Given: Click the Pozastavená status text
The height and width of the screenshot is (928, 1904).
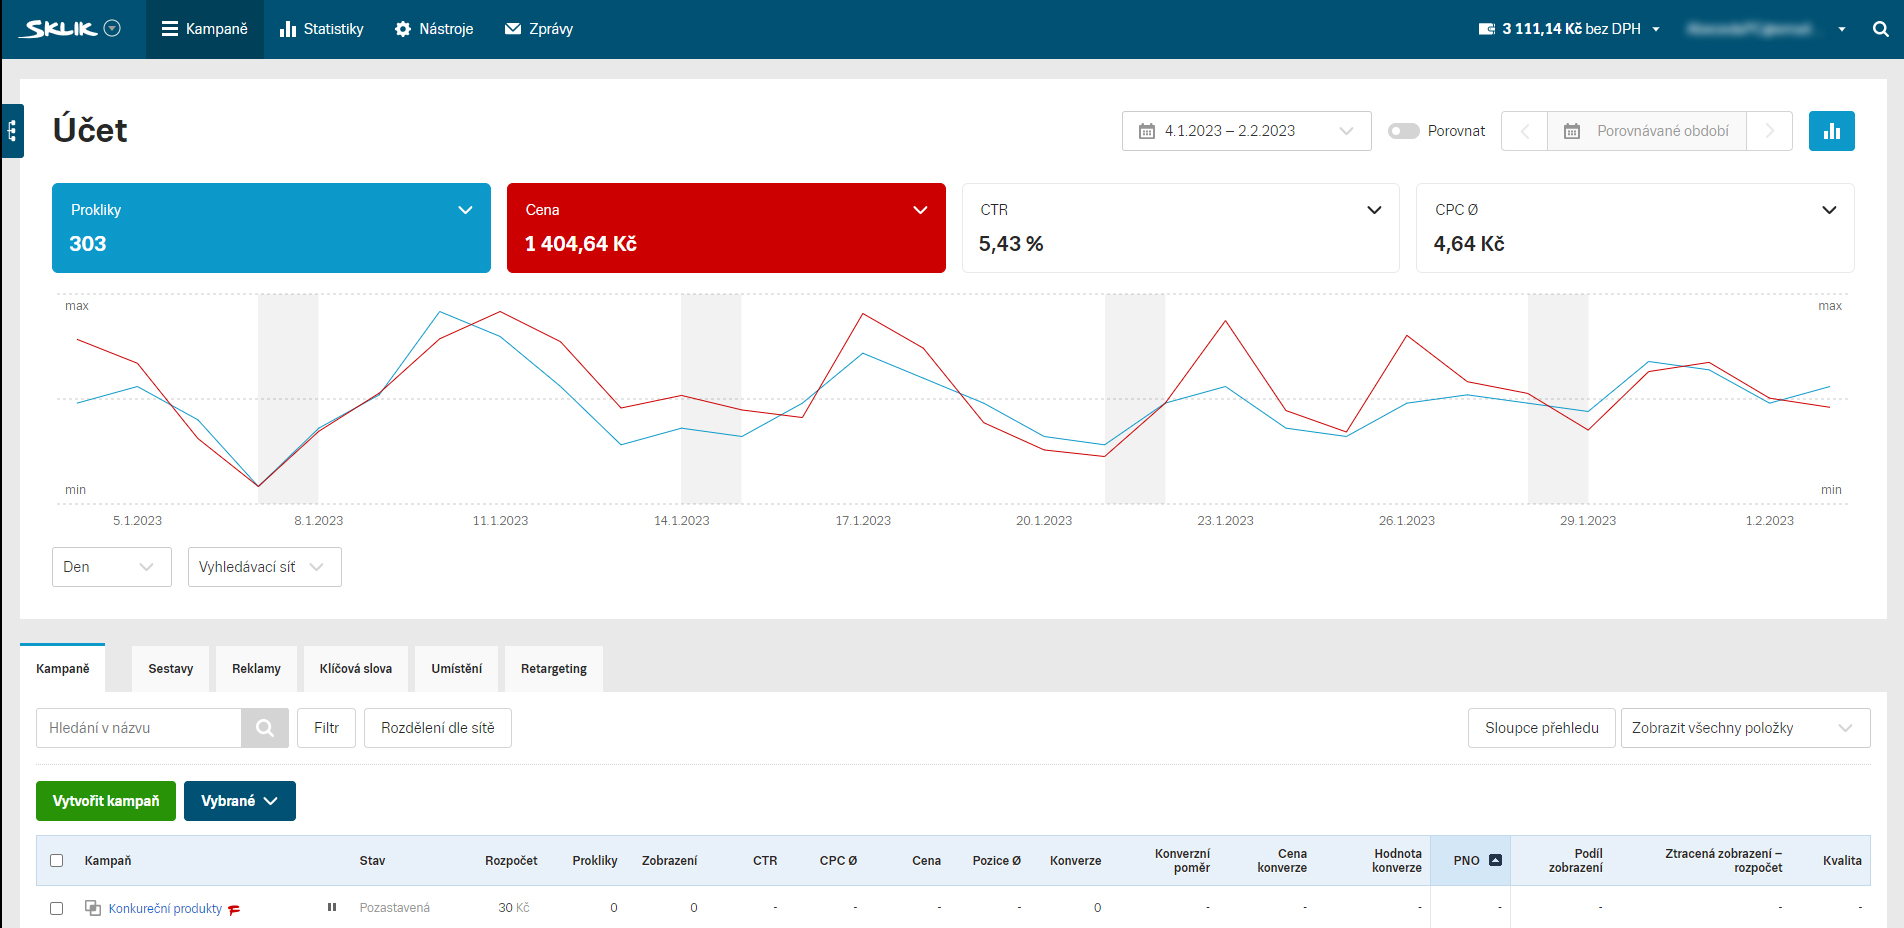Looking at the screenshot, I should click(x=394, y=908).
